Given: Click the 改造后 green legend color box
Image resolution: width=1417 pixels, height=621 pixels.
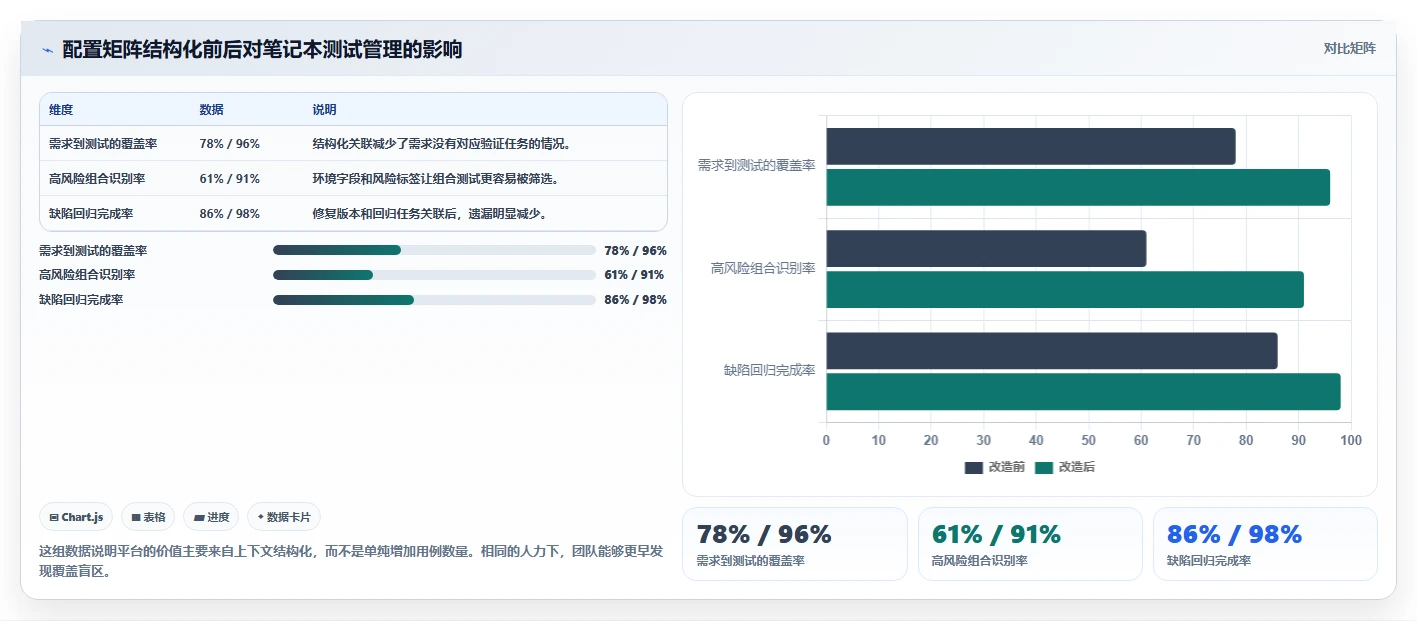Looking at the screenshot, I should (1044, 468).
